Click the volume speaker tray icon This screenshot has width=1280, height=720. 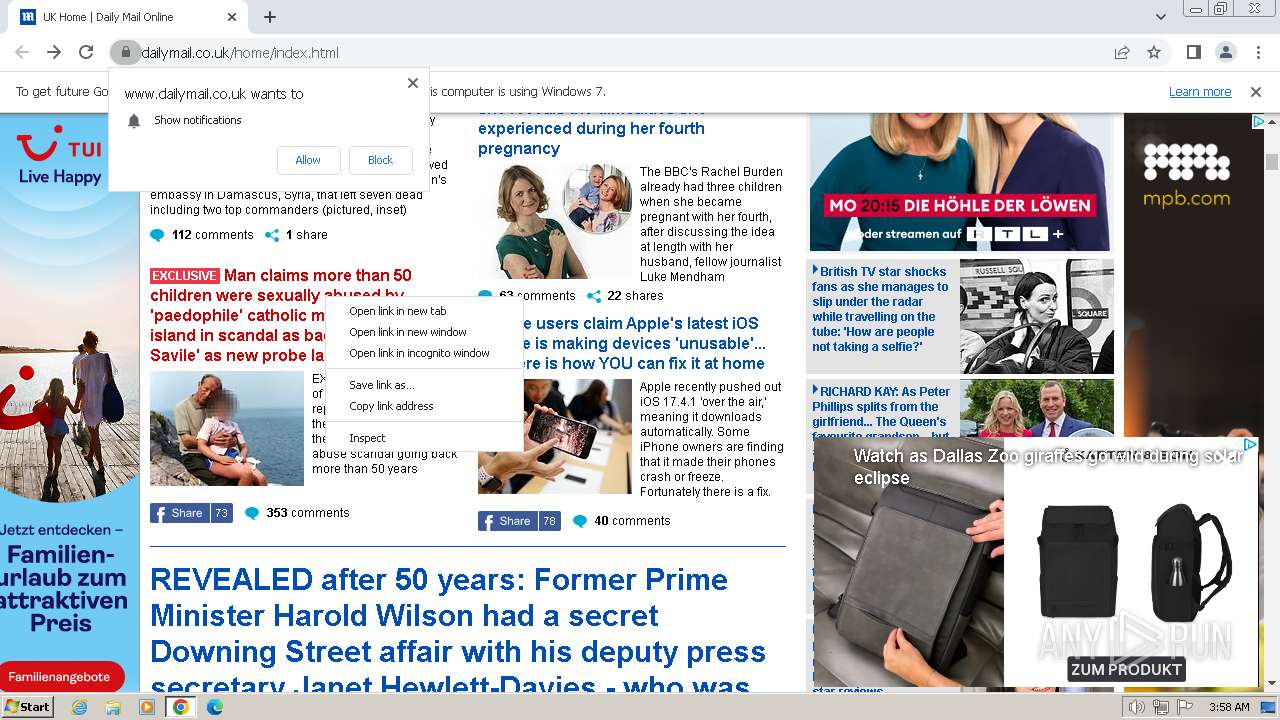coord(1137,707)
